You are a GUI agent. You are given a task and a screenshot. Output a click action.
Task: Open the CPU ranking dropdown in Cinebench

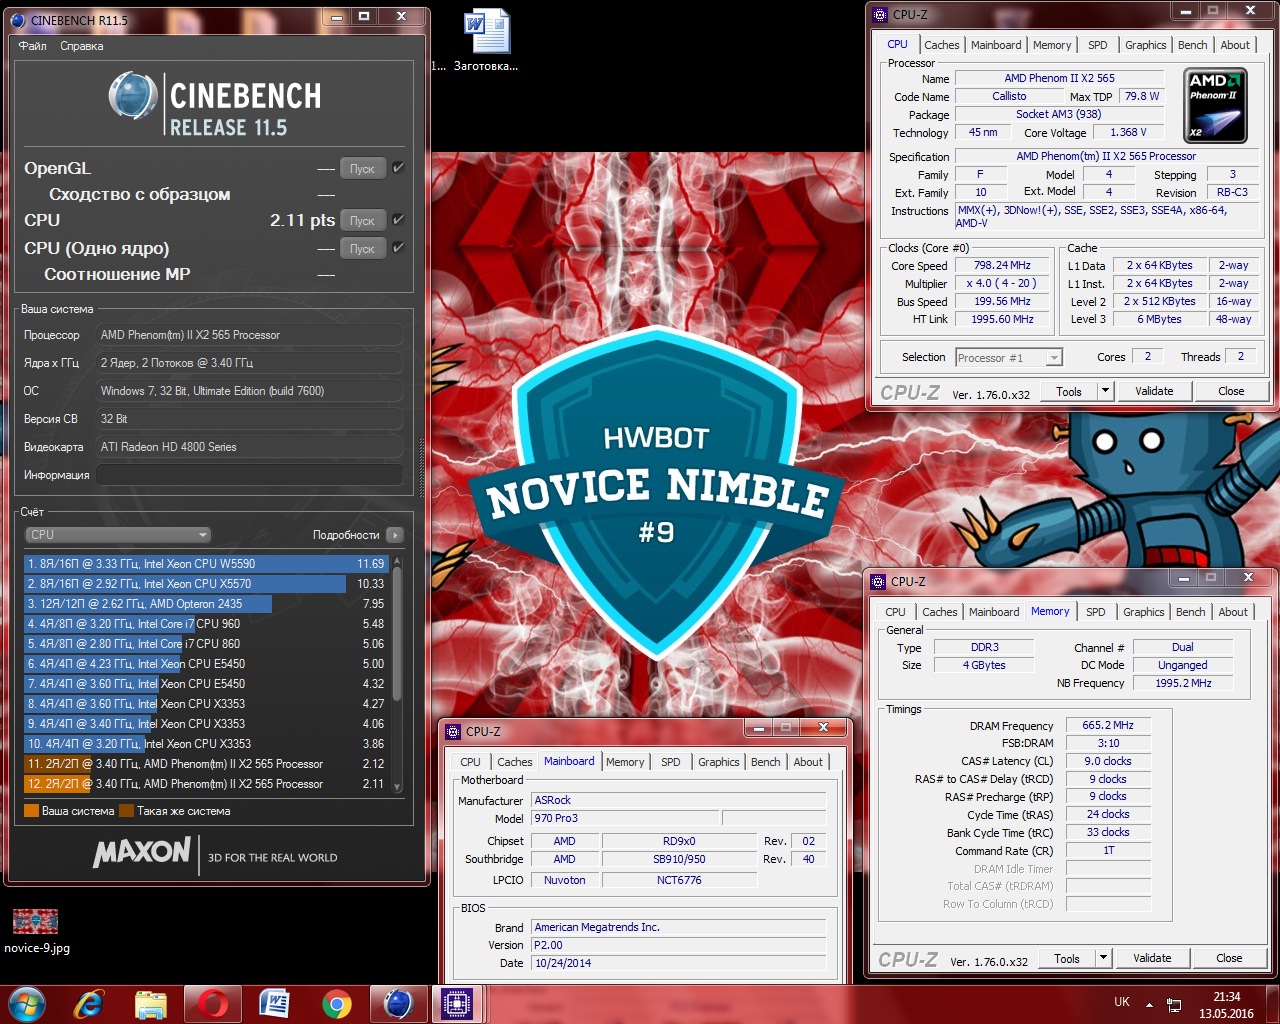[118, 535]
